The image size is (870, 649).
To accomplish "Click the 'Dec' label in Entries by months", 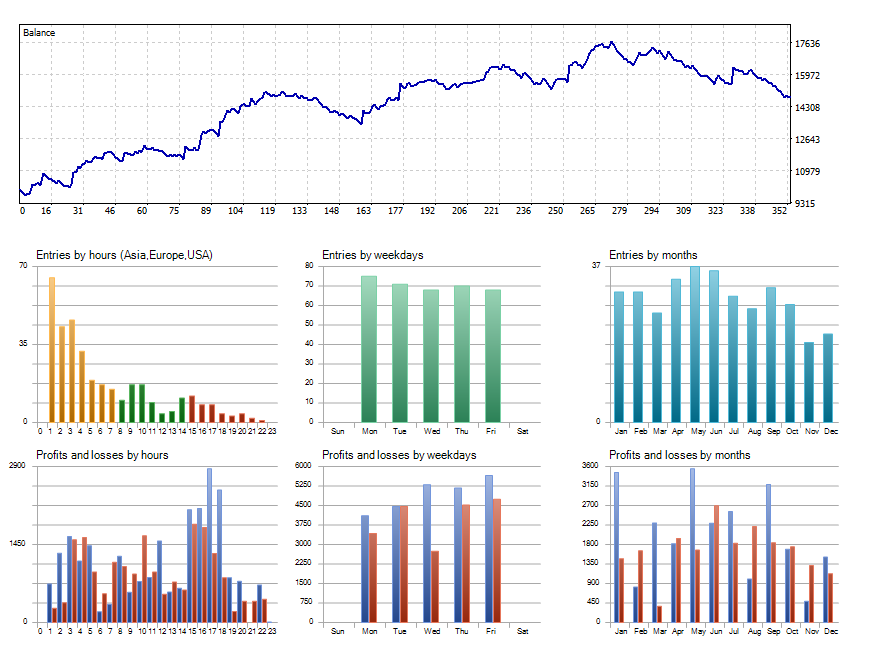I will (831, 431).
